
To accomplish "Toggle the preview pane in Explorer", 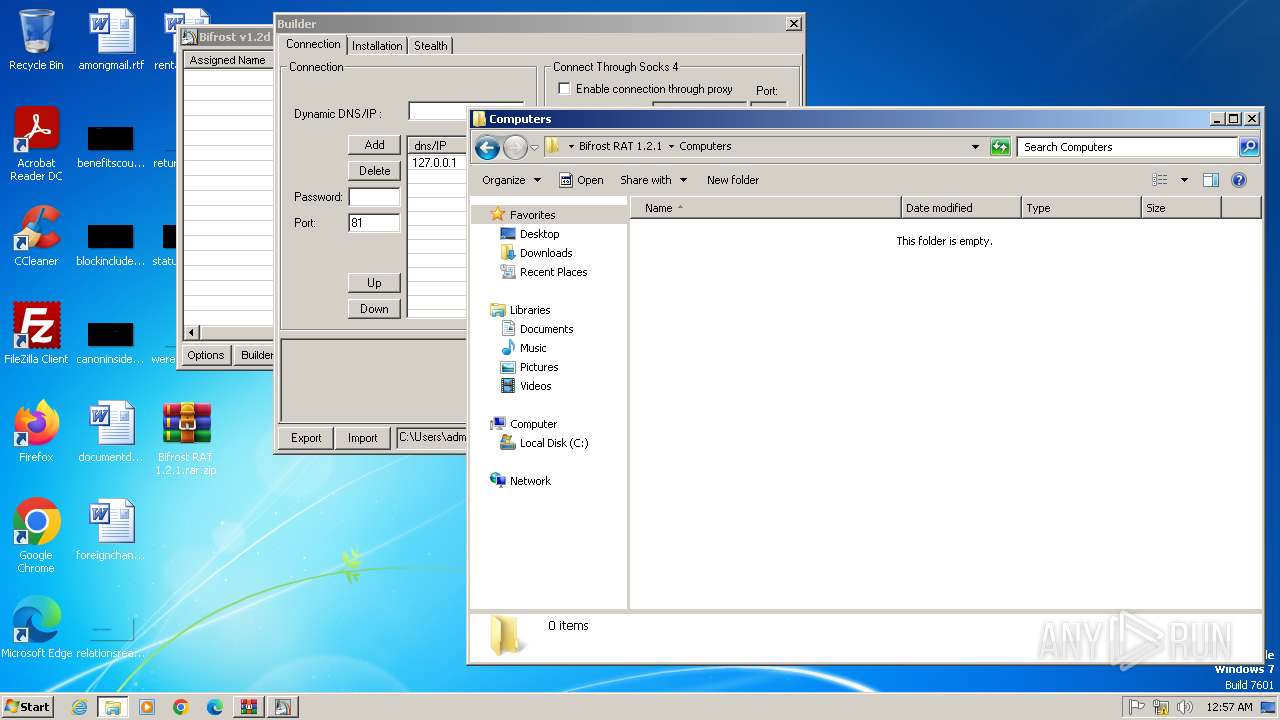I will [x=1211, y=180].
